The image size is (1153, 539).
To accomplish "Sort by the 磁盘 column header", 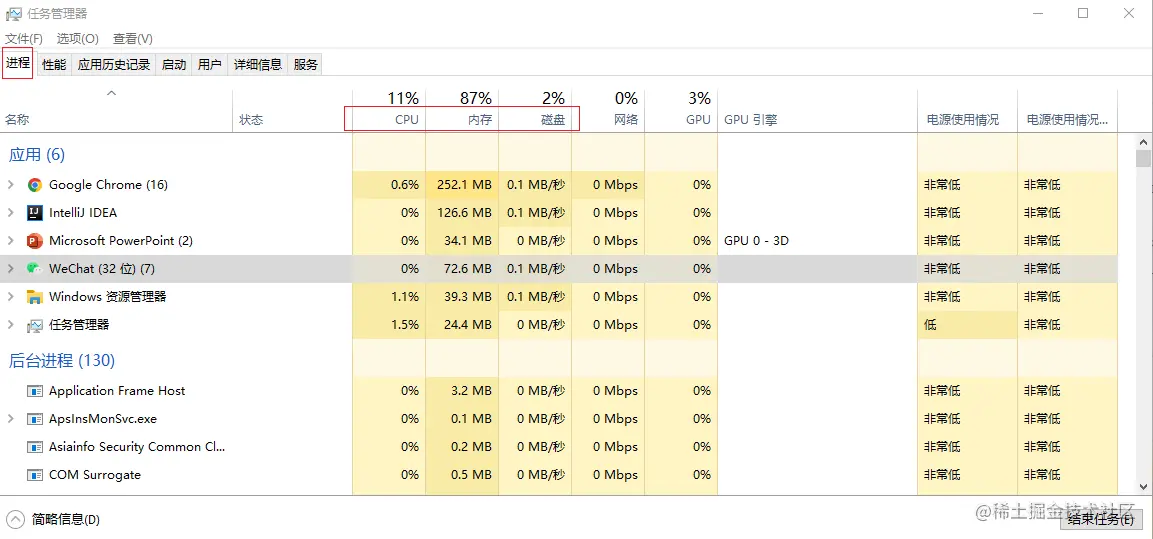I will pos(535,110).
